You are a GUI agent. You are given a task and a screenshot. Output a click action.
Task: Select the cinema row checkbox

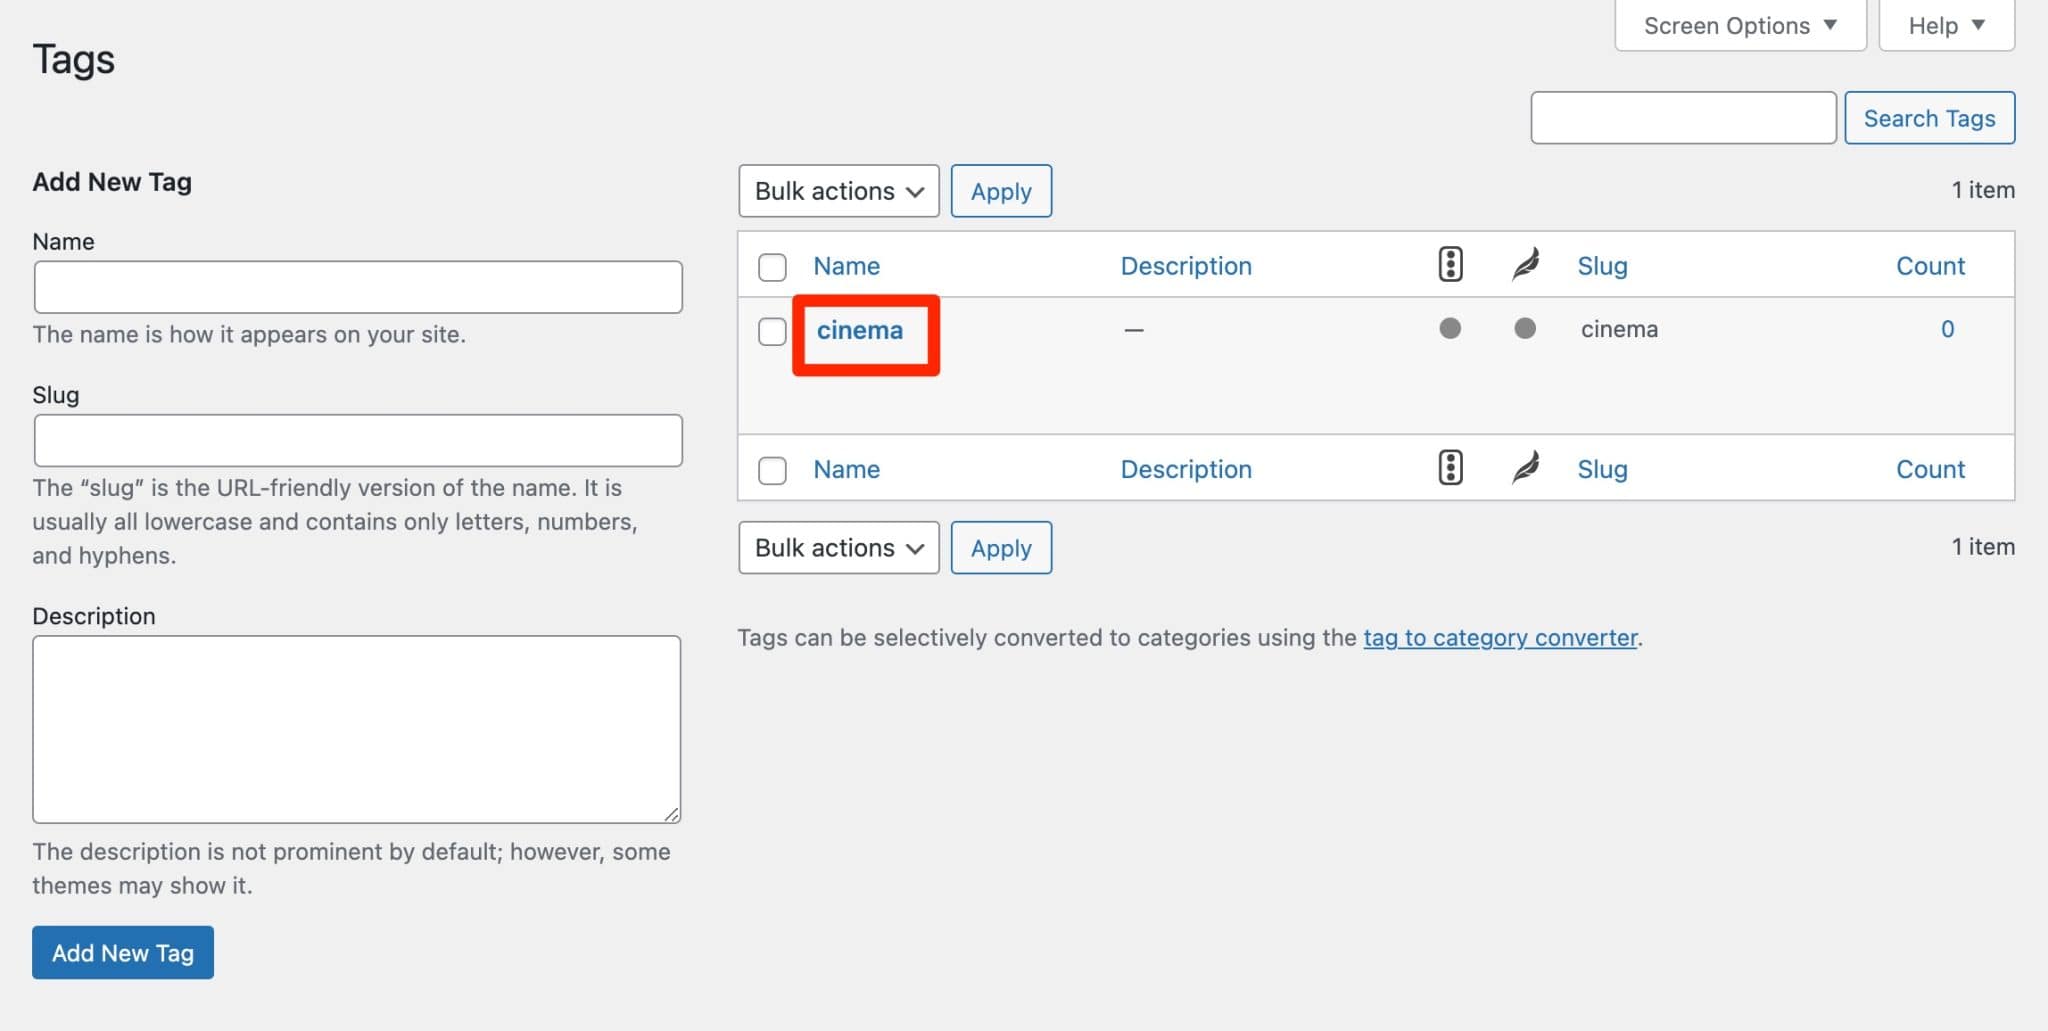point(771,331)
